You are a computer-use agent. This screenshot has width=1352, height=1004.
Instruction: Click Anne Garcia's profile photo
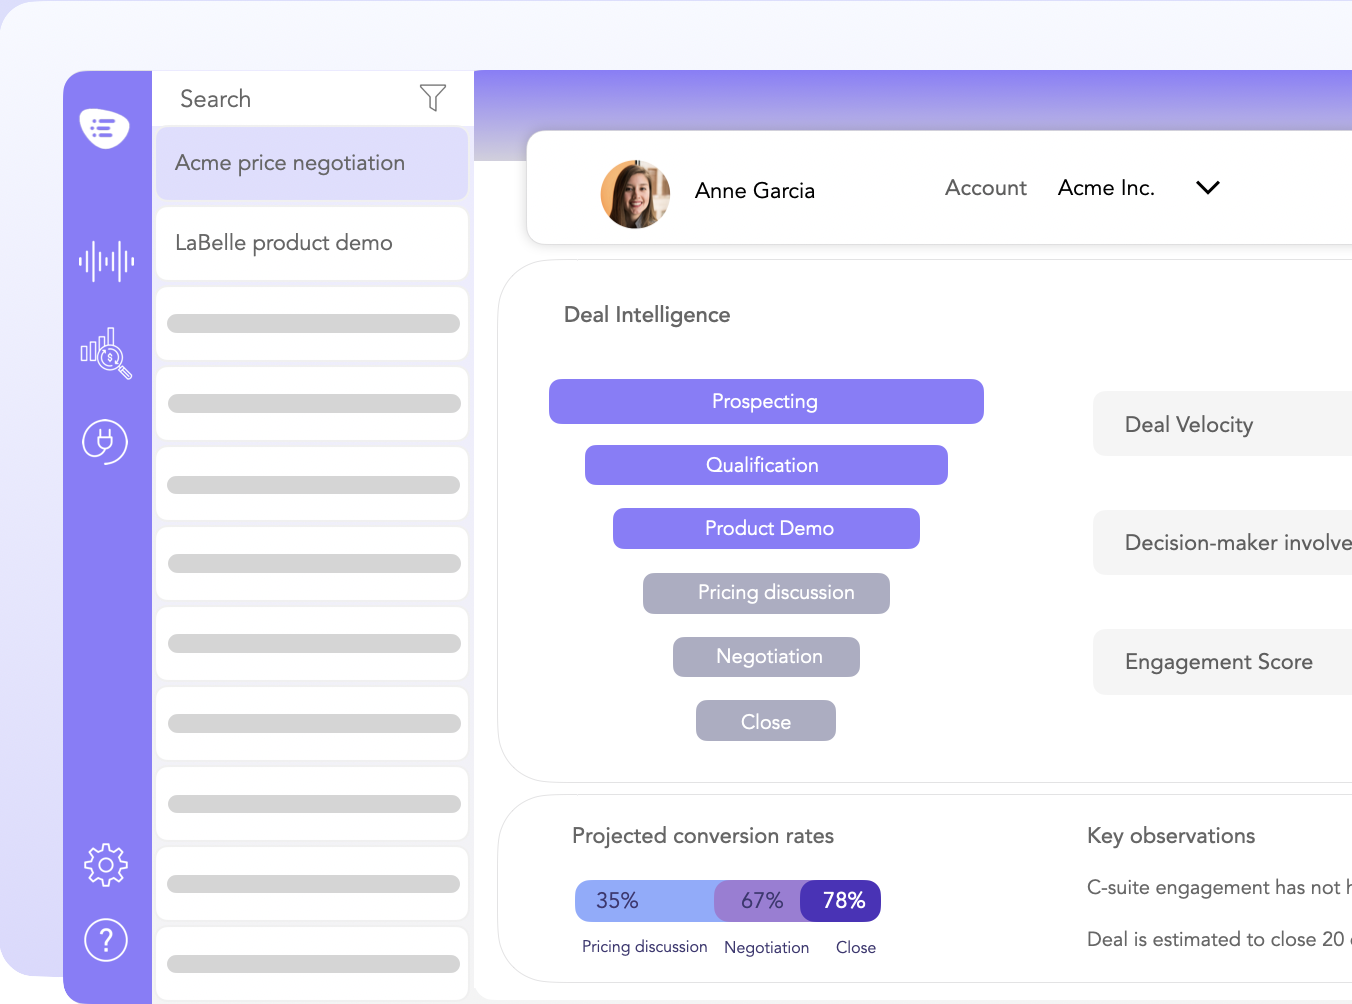point(635,194)
